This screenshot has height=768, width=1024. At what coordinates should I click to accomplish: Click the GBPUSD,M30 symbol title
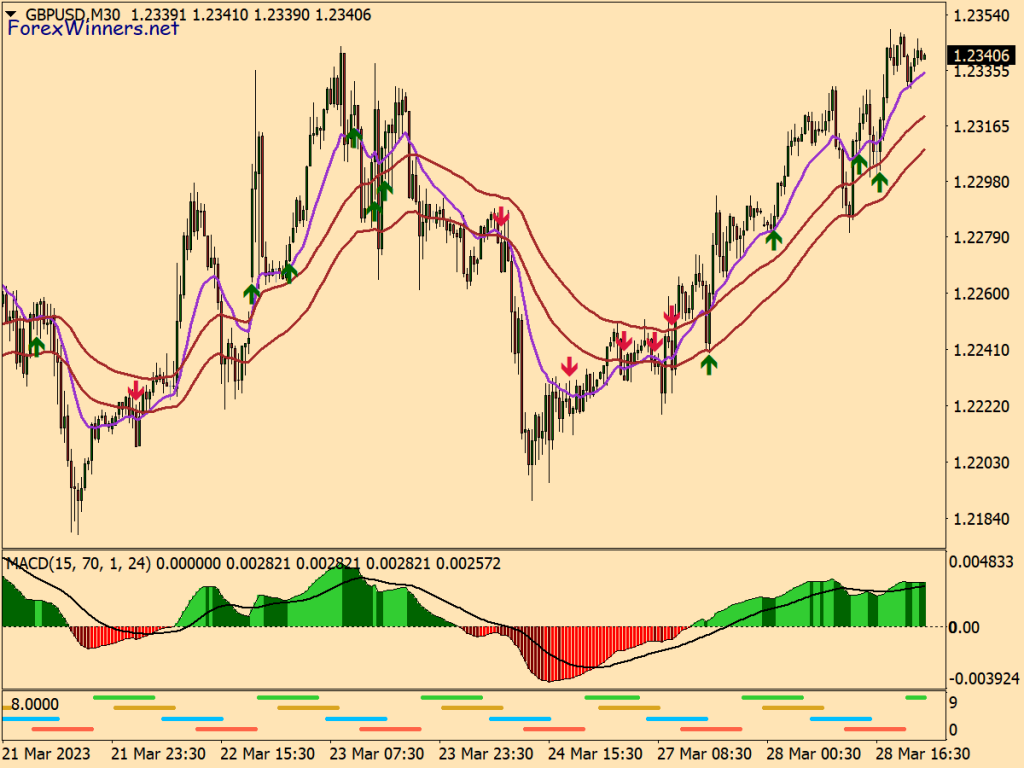coord(72,14)
